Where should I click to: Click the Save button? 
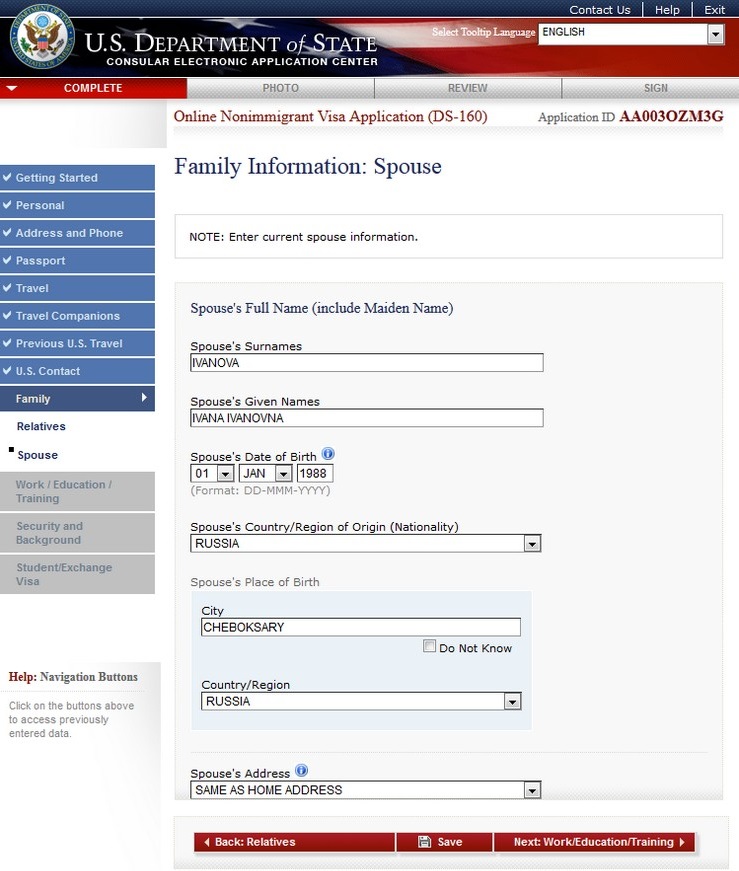point(445,842)
